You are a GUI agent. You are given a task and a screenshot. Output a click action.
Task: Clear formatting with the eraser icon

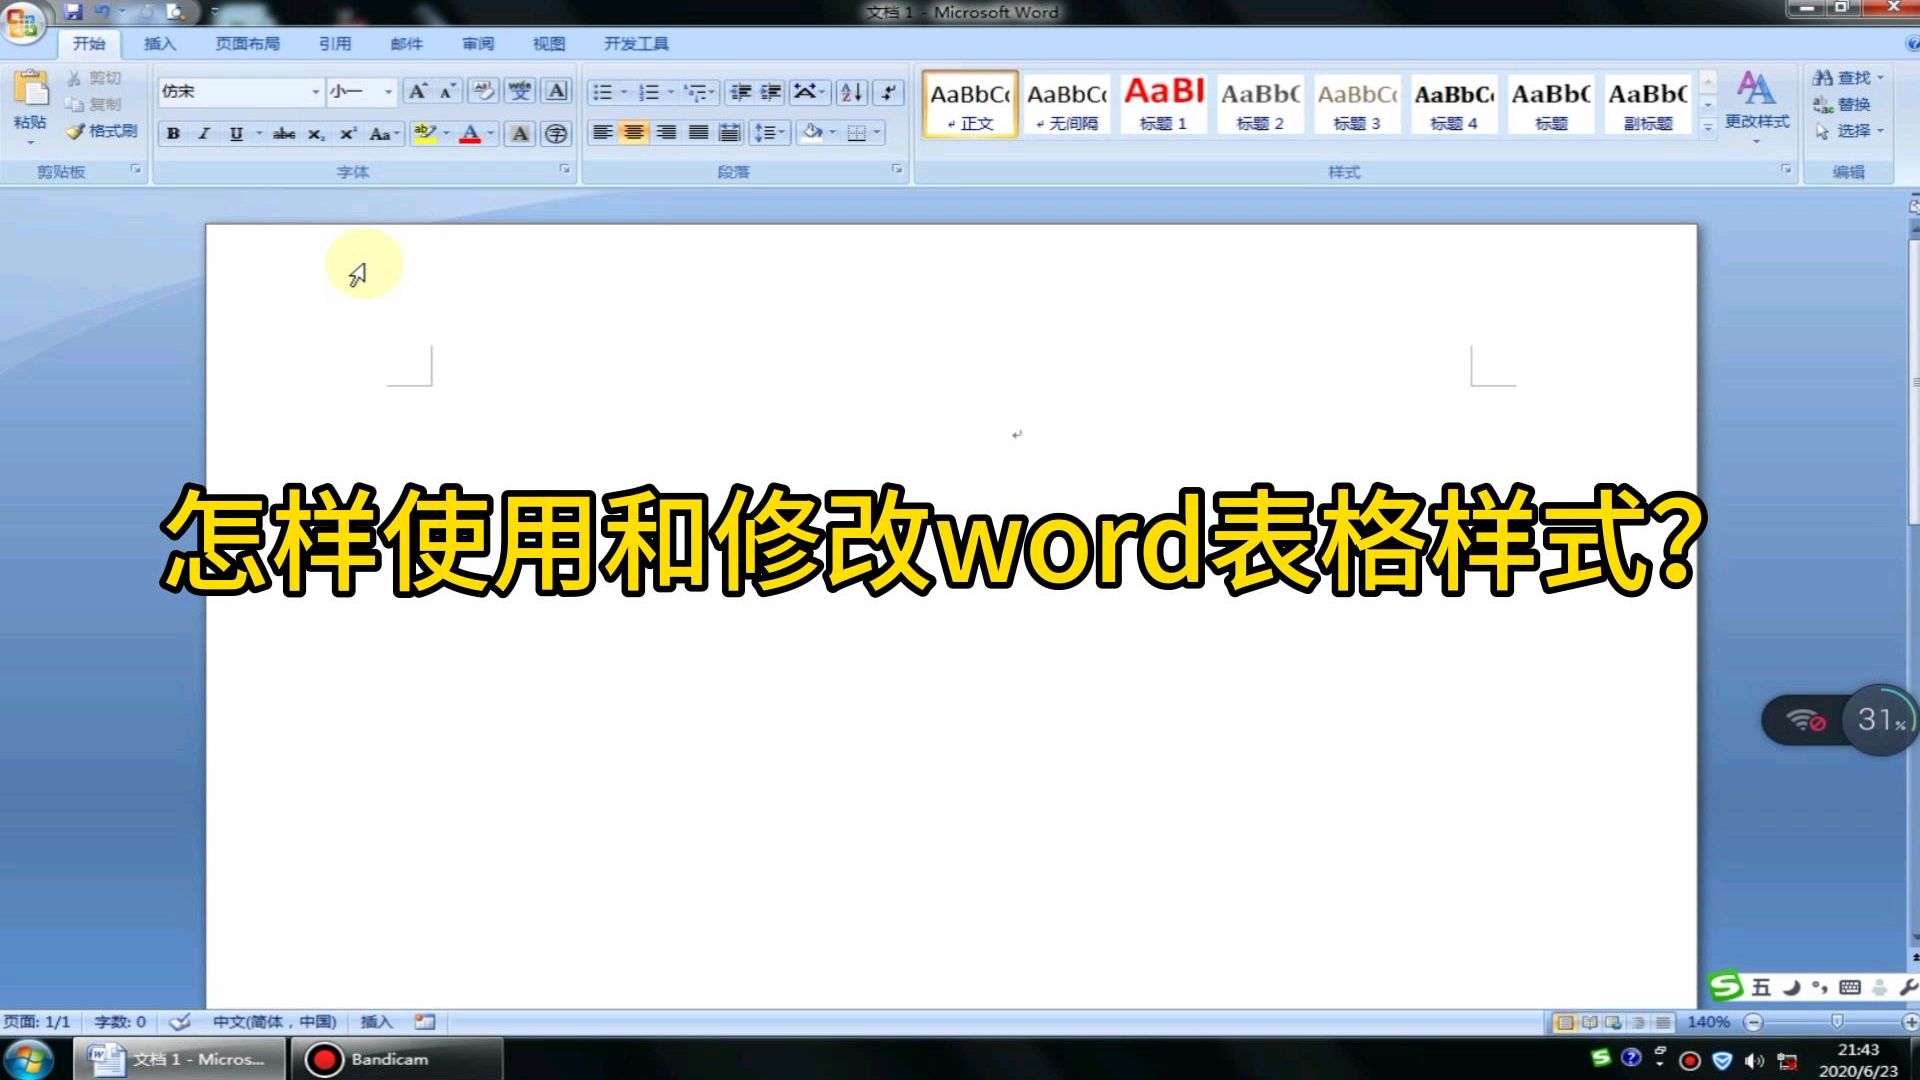click(483, 92)
